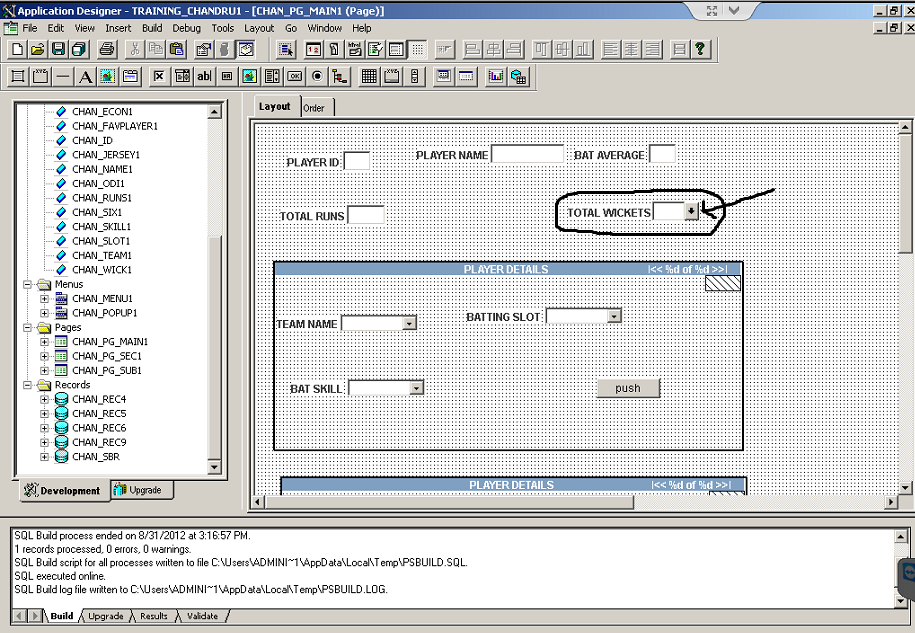The height and width of the screenshot is (633, 915).
Task: Select the Check Box control tool
Action: coord(158,76)
